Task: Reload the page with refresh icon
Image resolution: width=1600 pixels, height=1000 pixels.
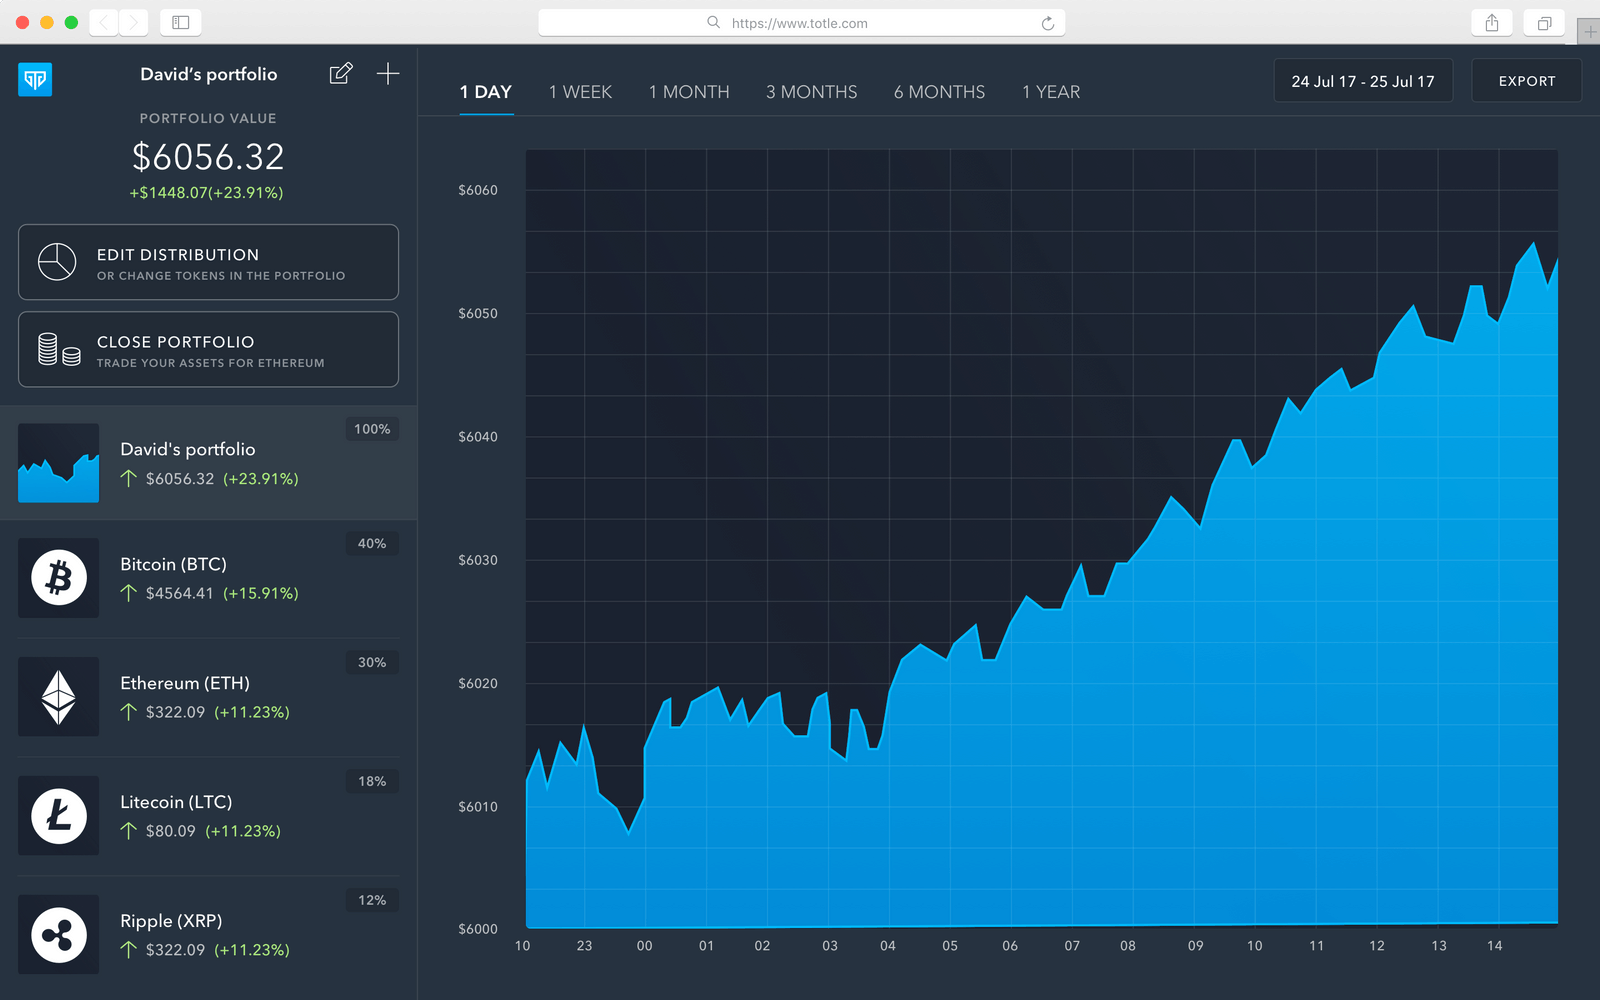Action: (x=1048, y=23)
